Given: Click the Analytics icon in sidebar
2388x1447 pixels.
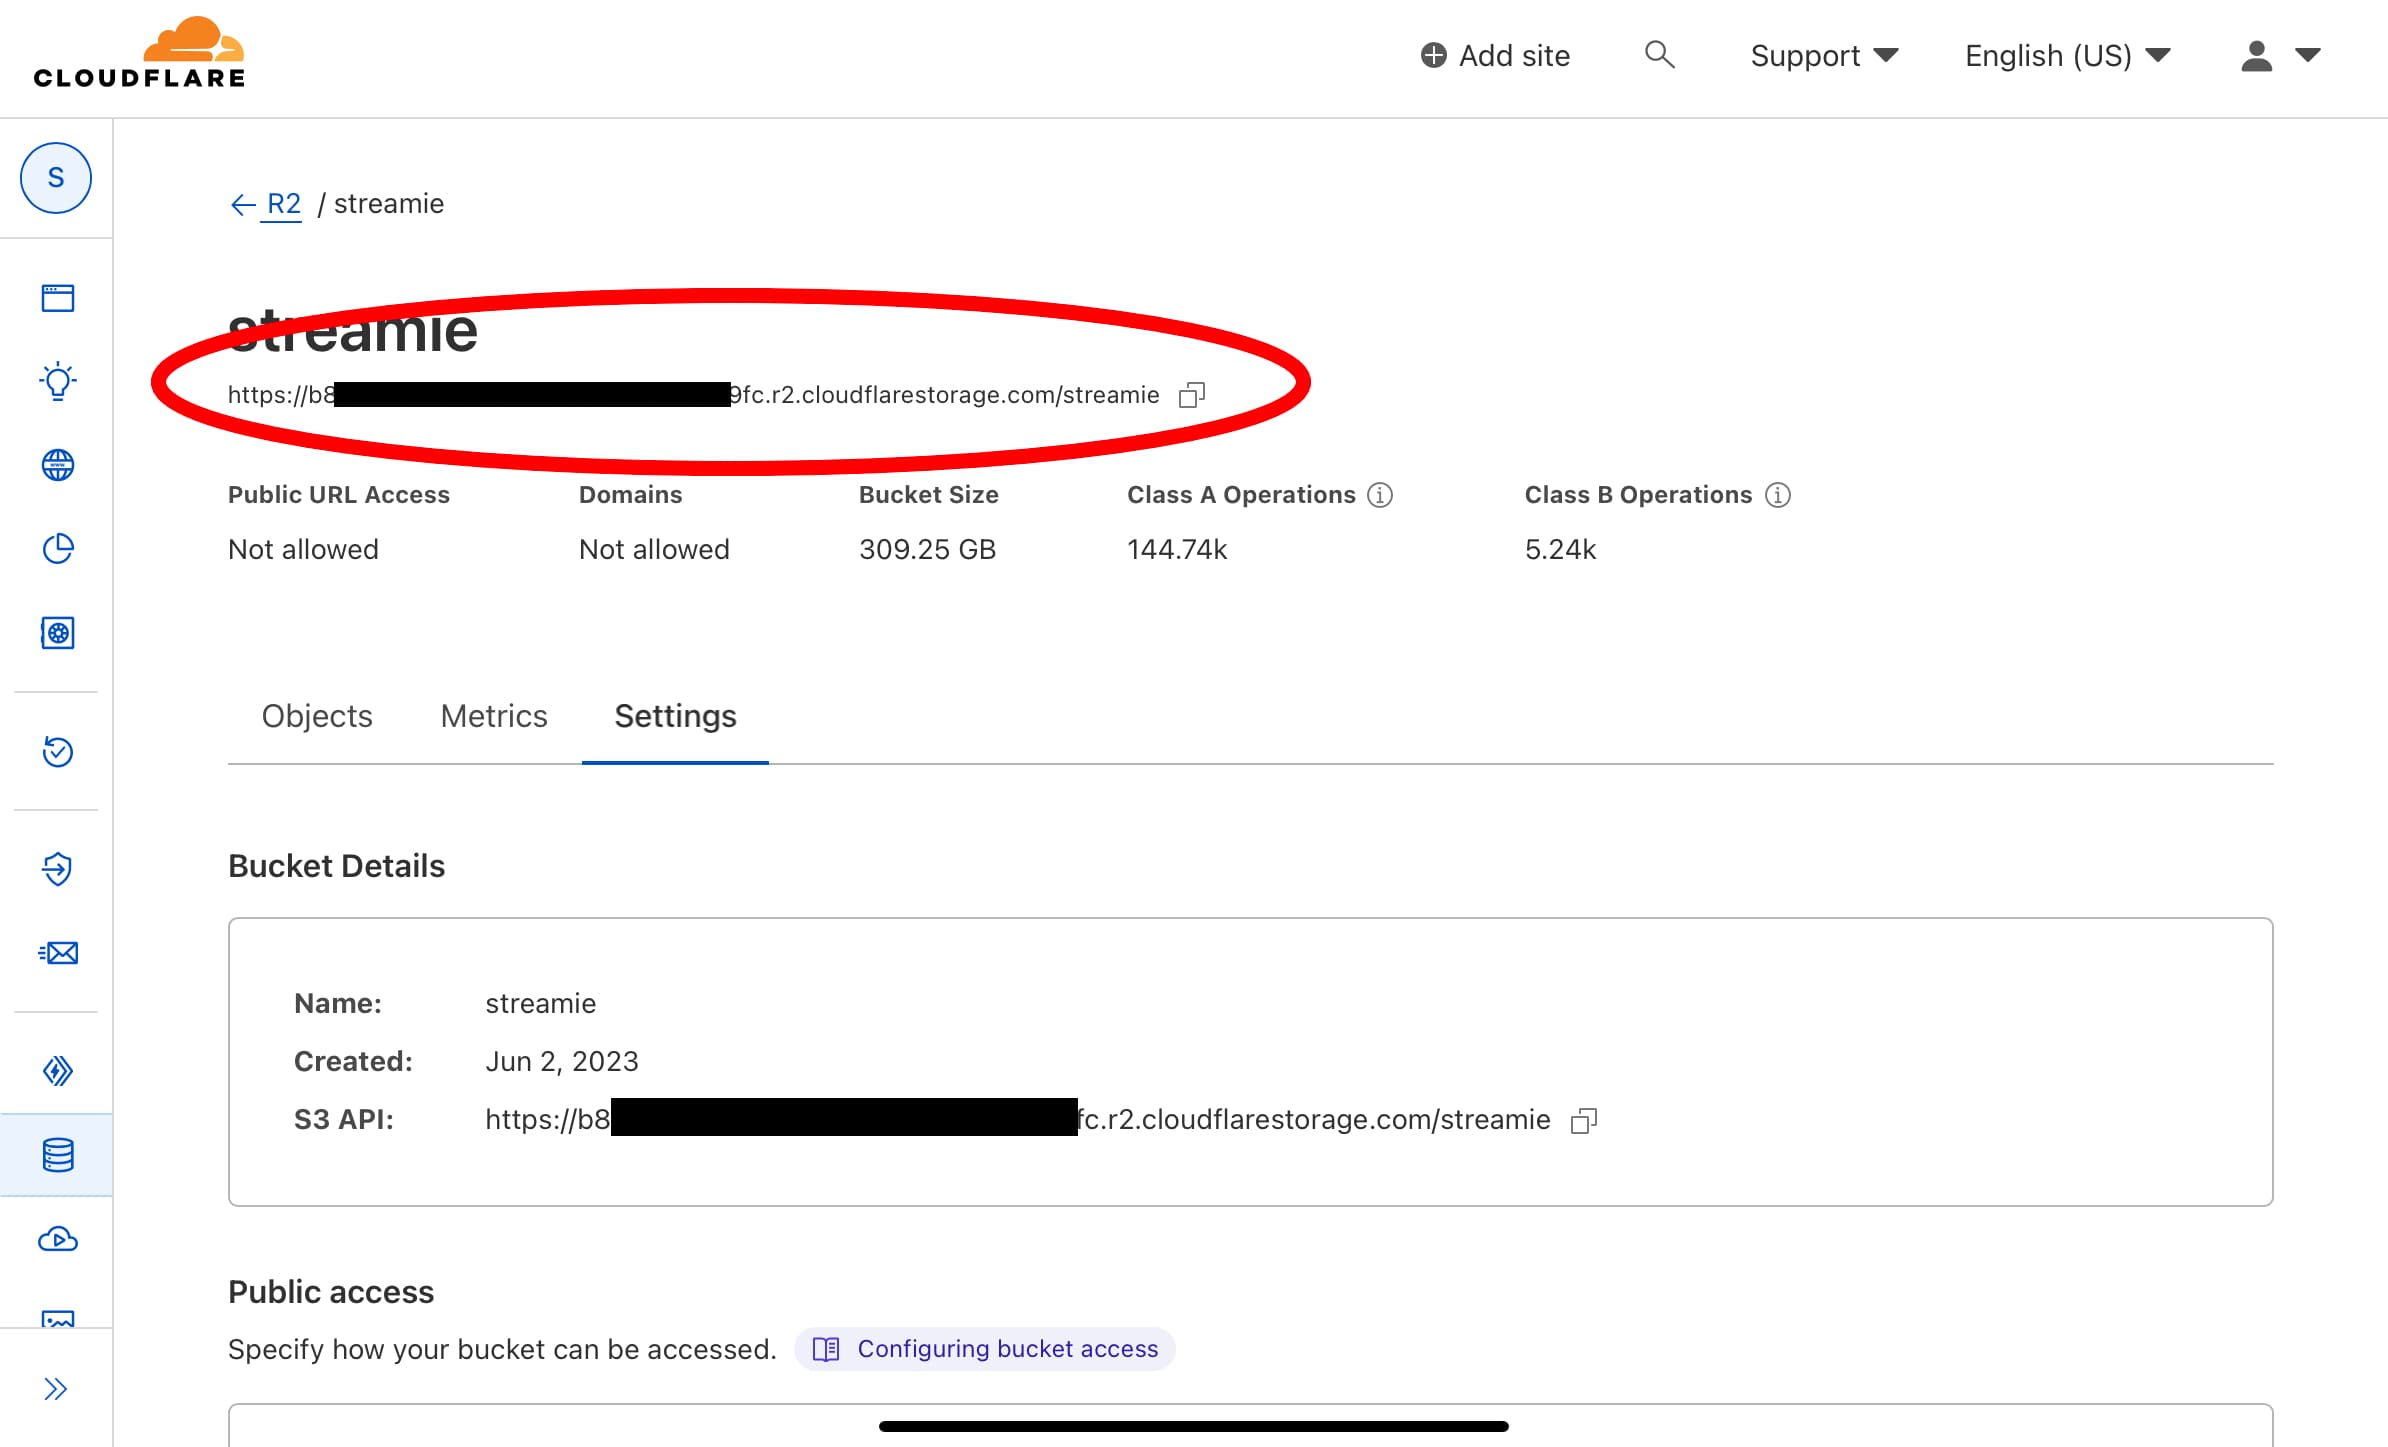Looking at the screenshot, I should click(x=56, y=548).
